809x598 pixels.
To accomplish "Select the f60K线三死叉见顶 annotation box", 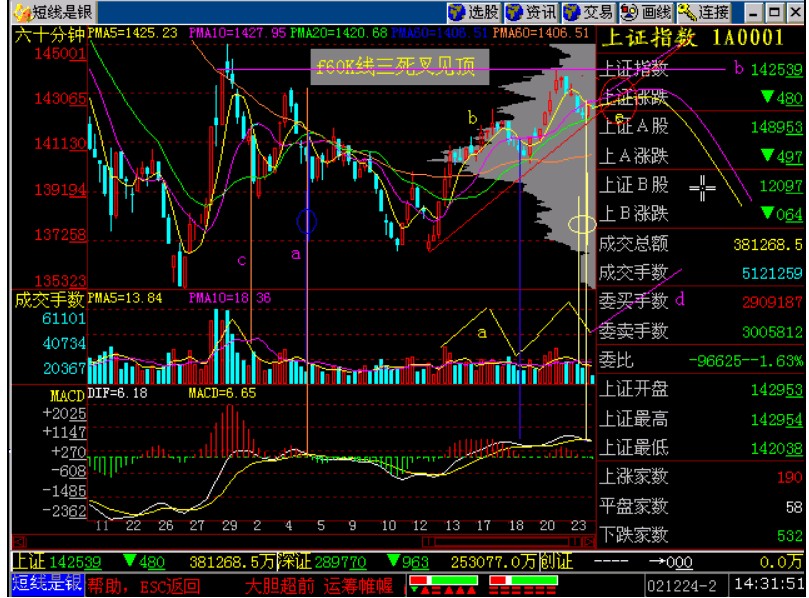I will pos(400,67).
